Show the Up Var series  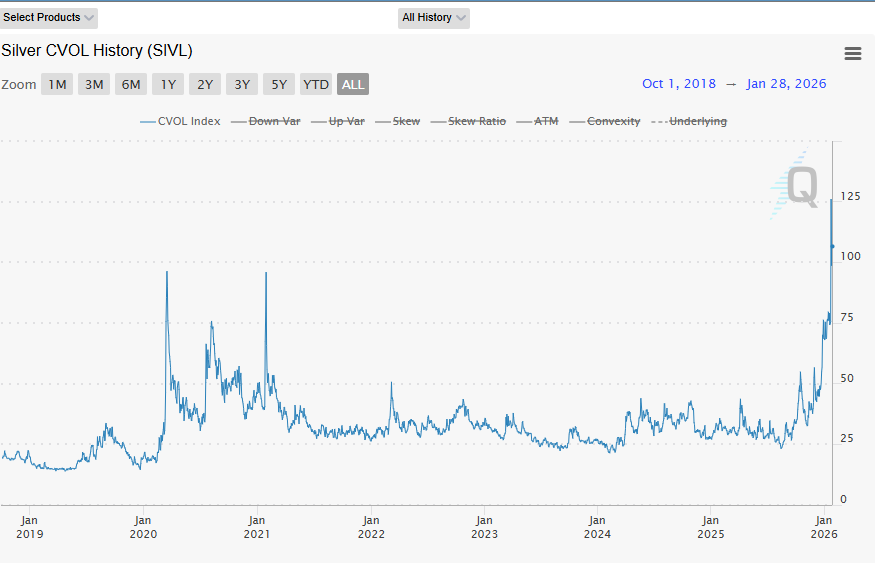click(338, 121)
